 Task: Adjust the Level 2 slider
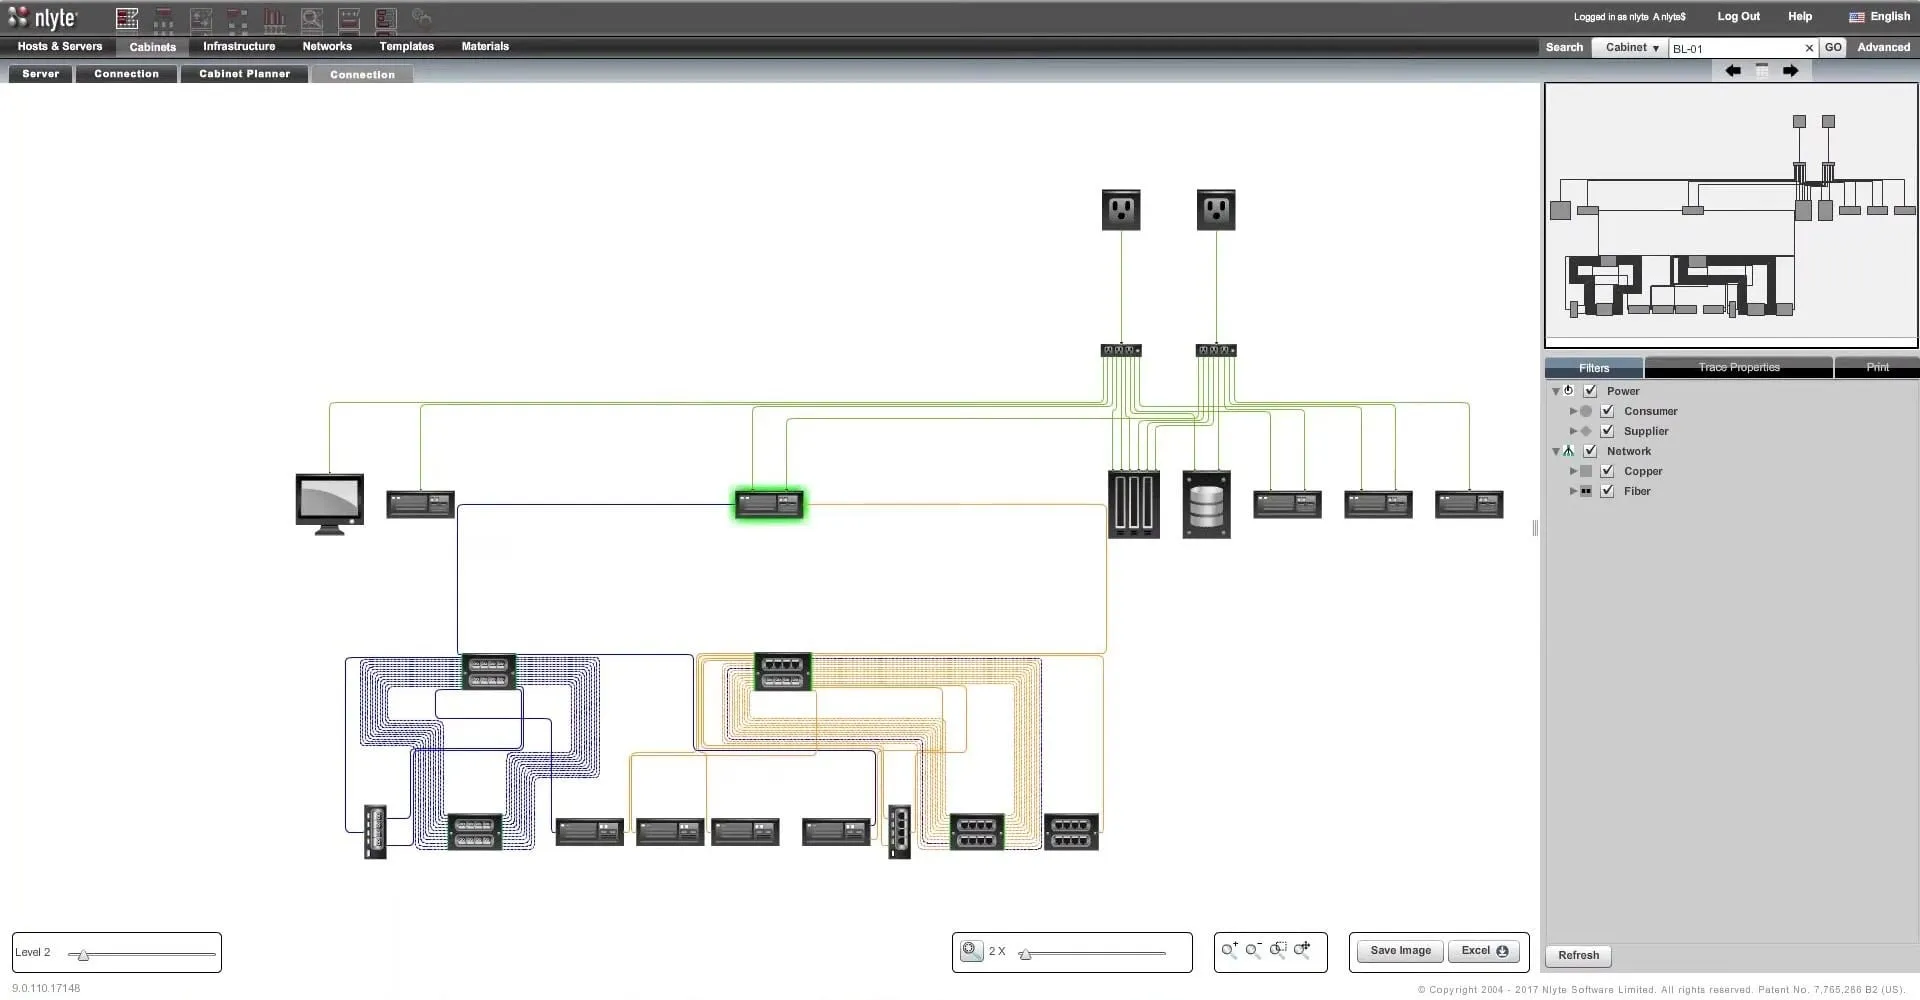tap(82, 954)
